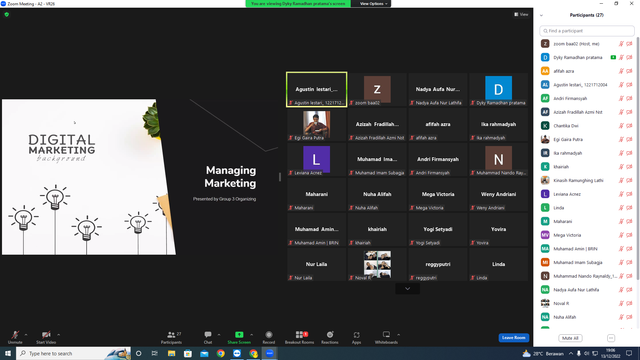Open the Apps icon in toolbar
This screenshot has height=360, width=640.
click(x=356, y=335)
